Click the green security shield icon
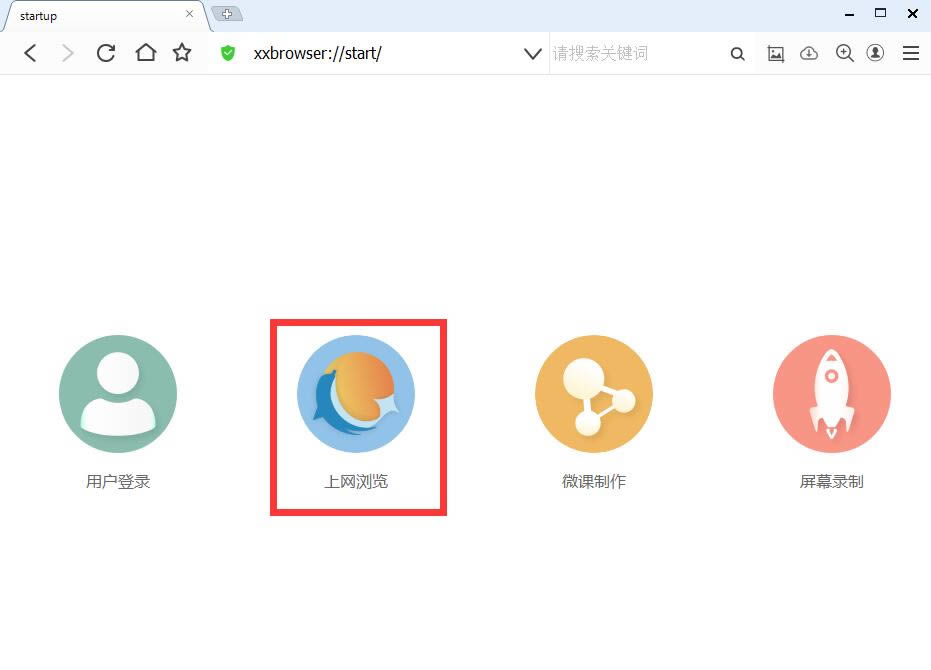The height and width of the screenshot is (670, 931). click(x=228, y=54)
